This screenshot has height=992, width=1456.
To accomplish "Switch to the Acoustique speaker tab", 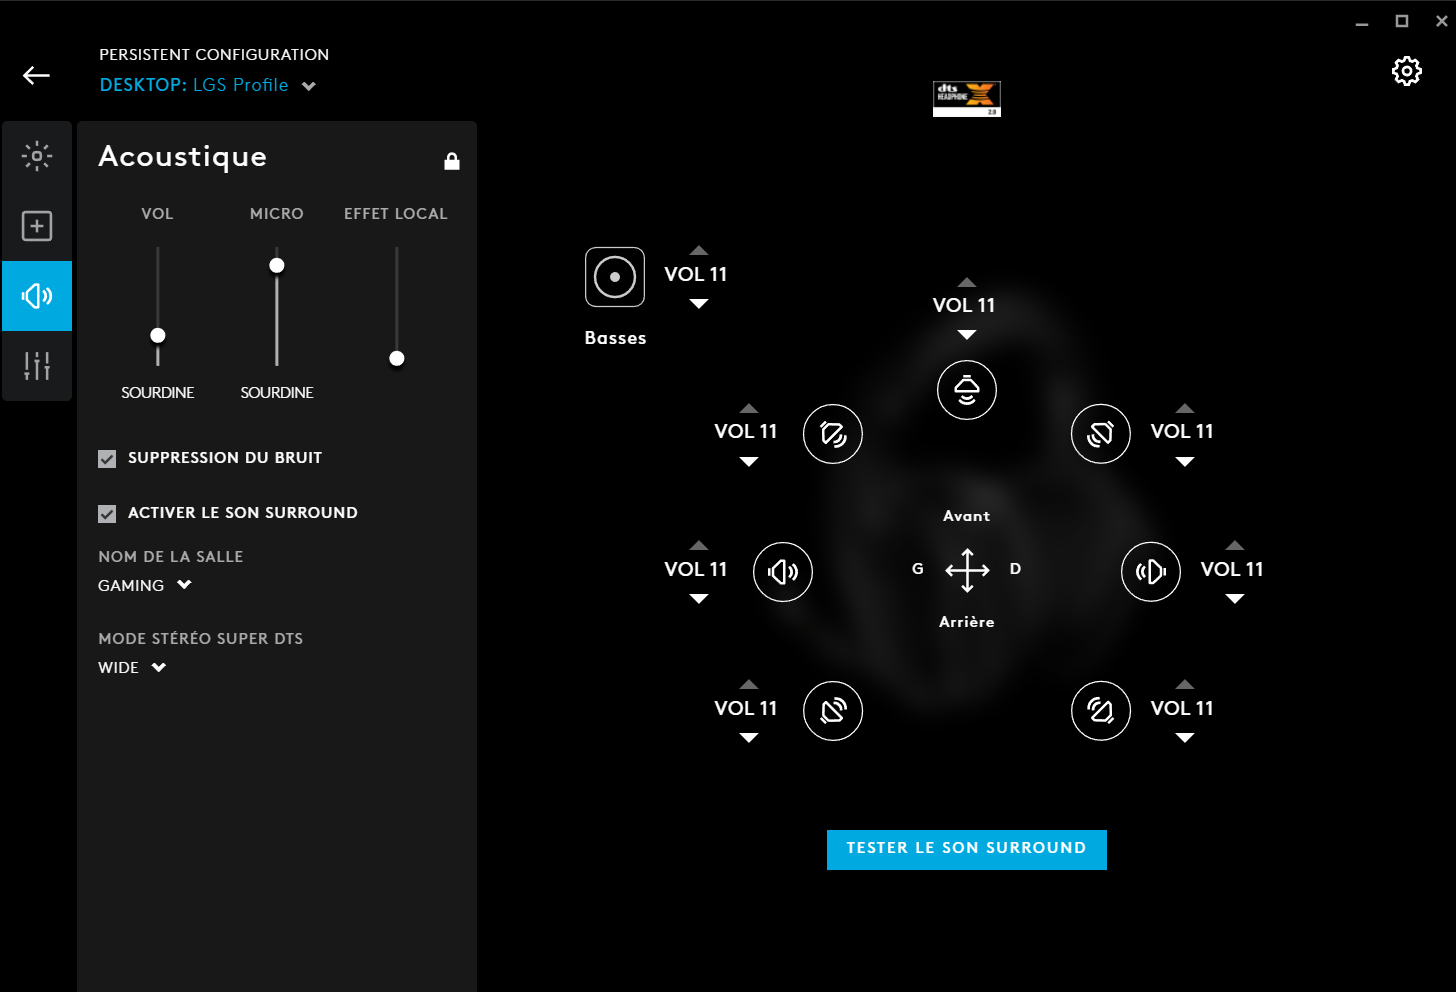I will coord(37,296).
